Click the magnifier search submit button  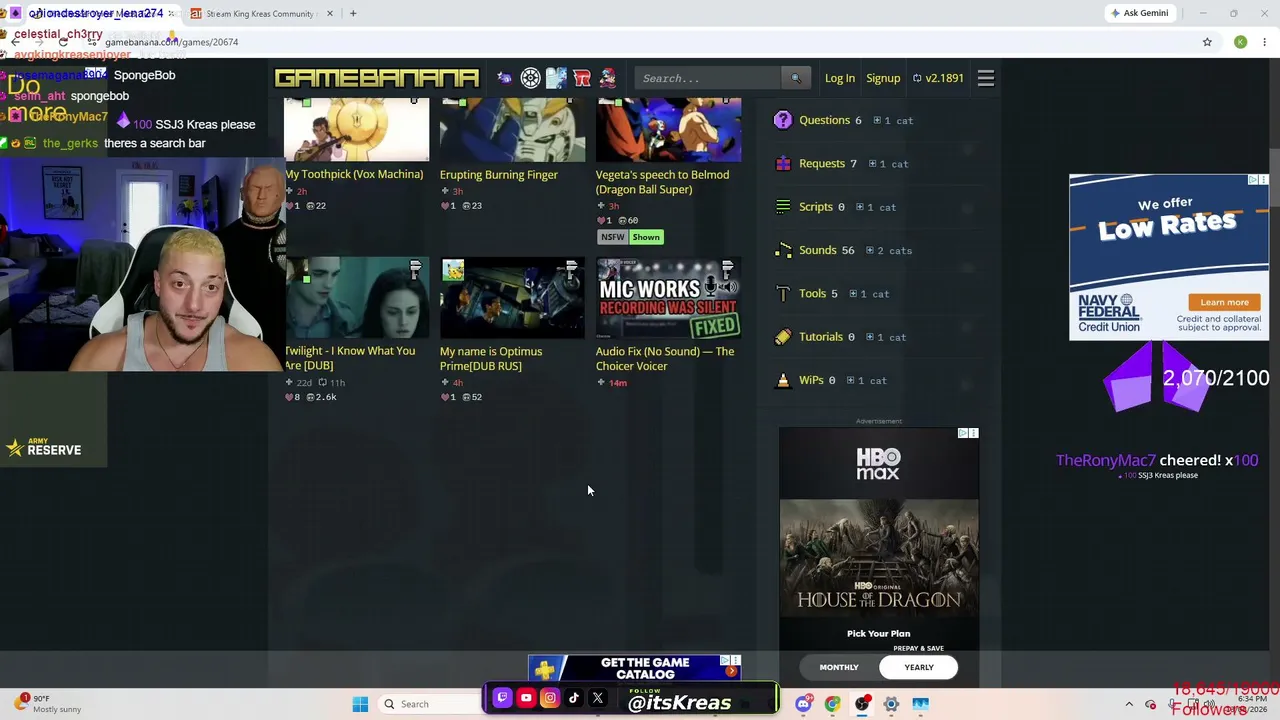(796, 78)
